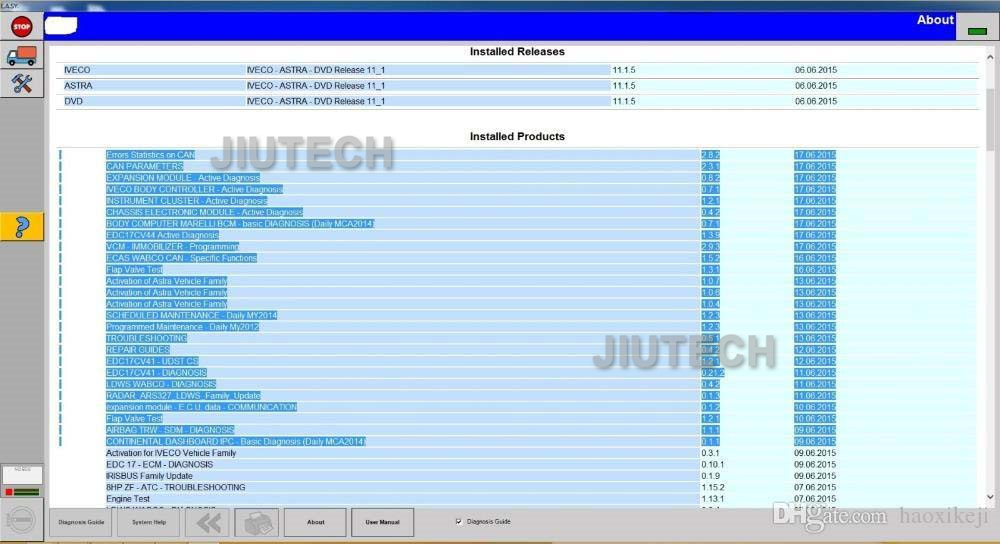Image resolution: width=1000 pixels, height=544 pixels.
Task: Select the 'Engine Test' product row
Action: pyautogui.click(x=517, y=499)
